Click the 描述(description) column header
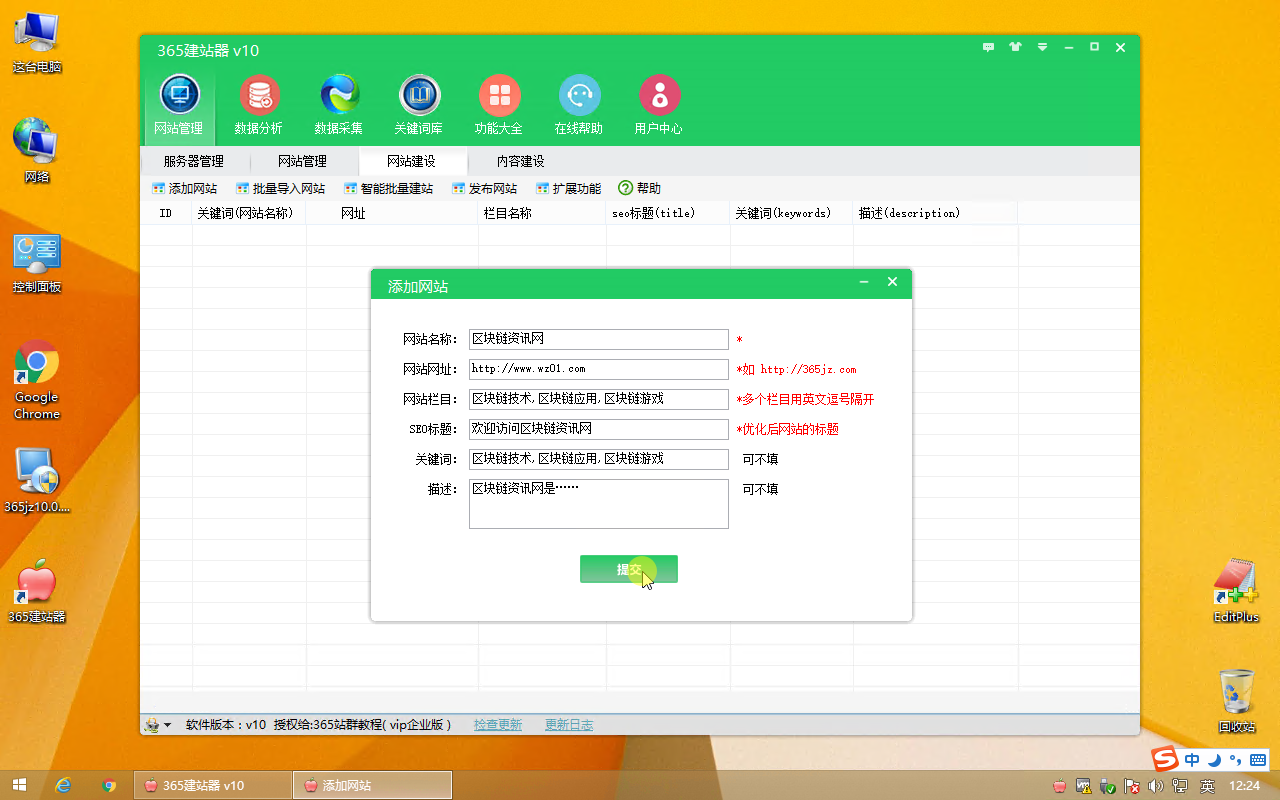The image size is (1280, 800). point(935,213)
